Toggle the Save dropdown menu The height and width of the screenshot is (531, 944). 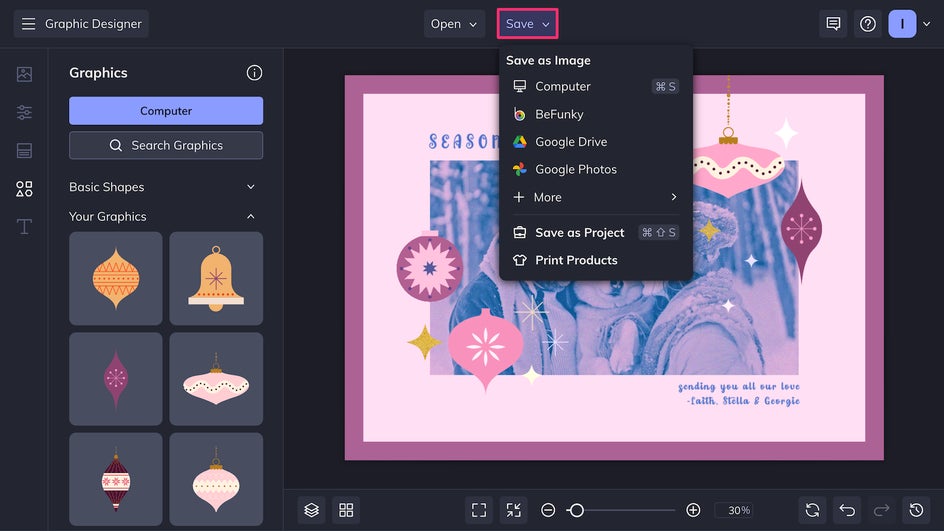coord(527,24)
